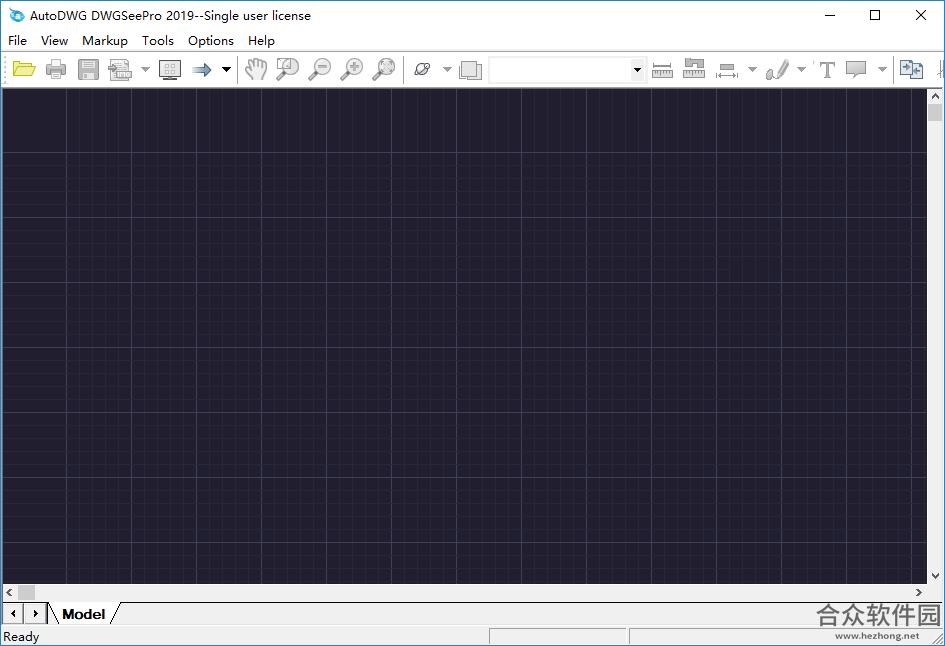Click the Save floppy disk icon

coord(88,69)
